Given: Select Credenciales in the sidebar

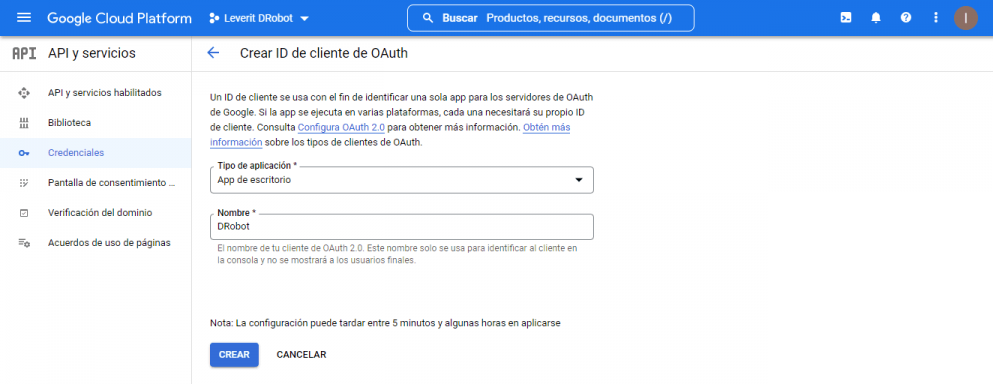Looking at the screenshot, I should 96,153.
